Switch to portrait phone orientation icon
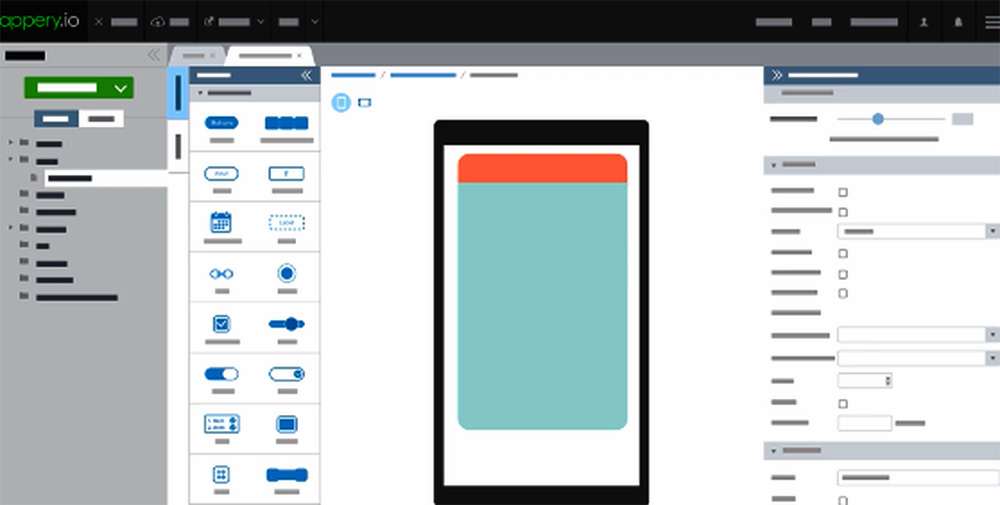This screenshot has height=505, width=1000. 341,102
